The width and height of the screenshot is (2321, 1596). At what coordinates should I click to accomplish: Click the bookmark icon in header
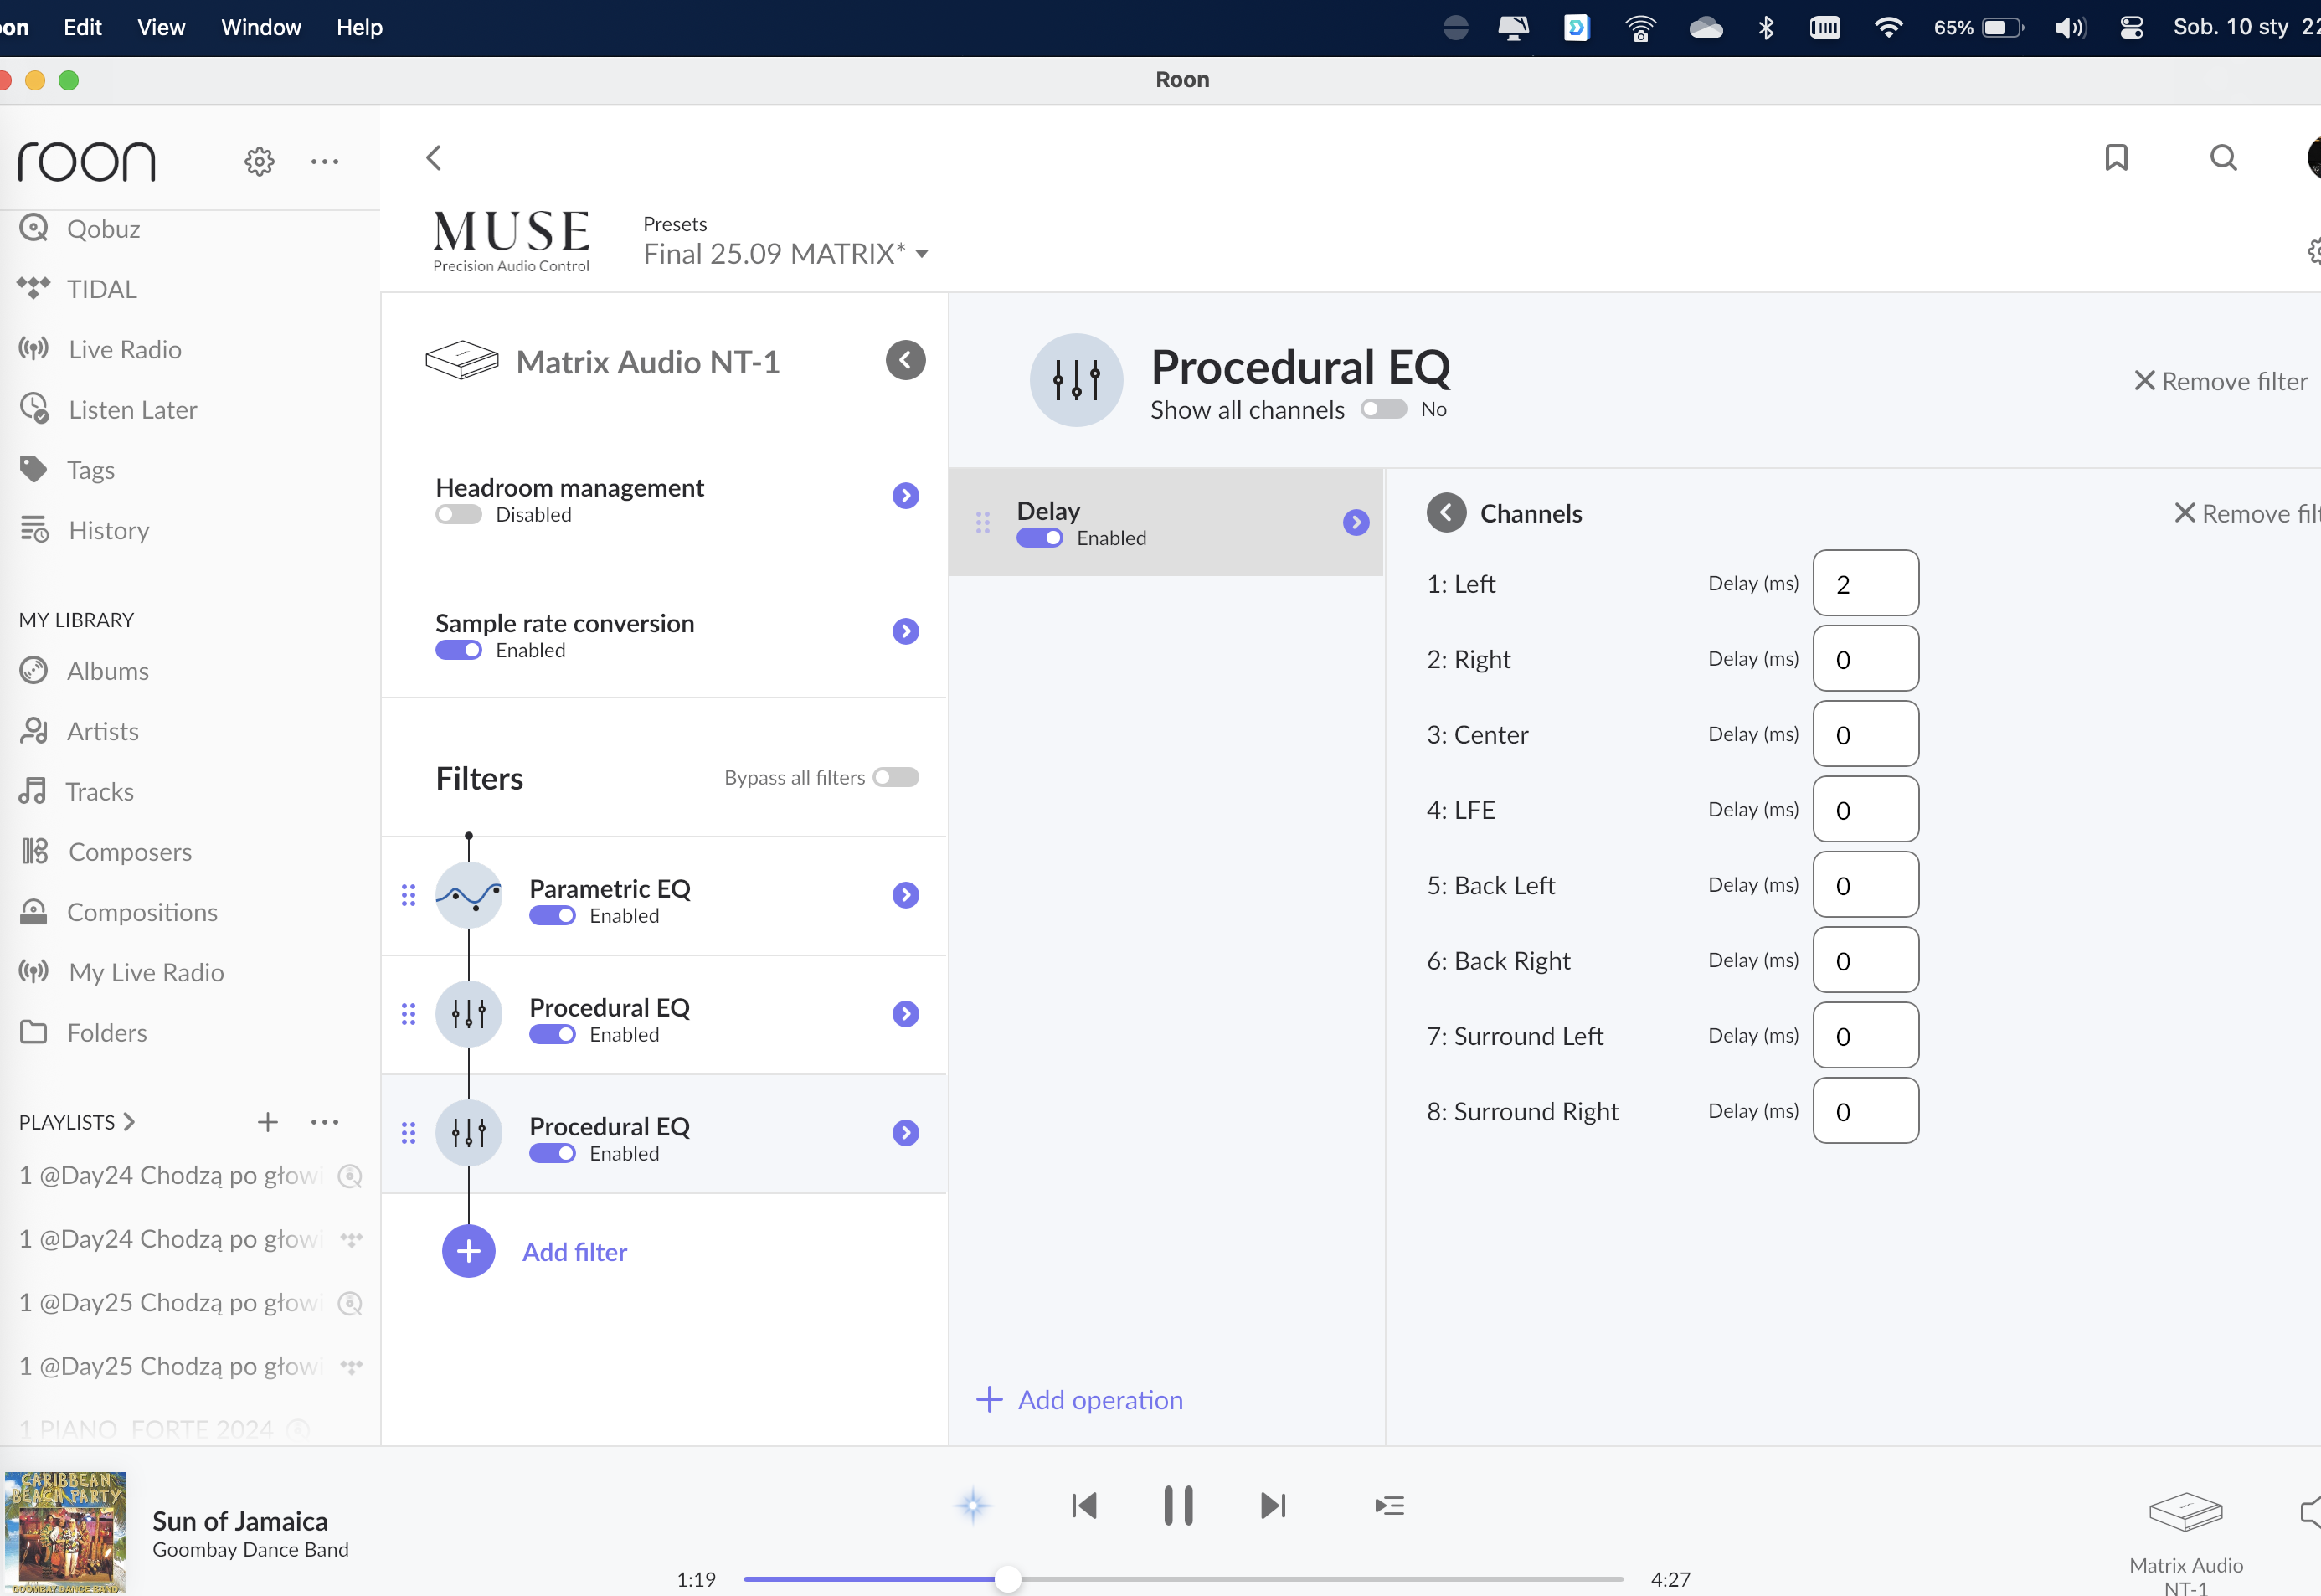2116,158
